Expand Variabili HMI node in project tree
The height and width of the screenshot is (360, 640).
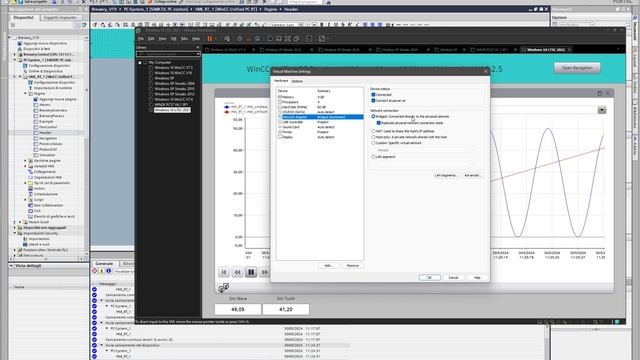tap(25, 166)
